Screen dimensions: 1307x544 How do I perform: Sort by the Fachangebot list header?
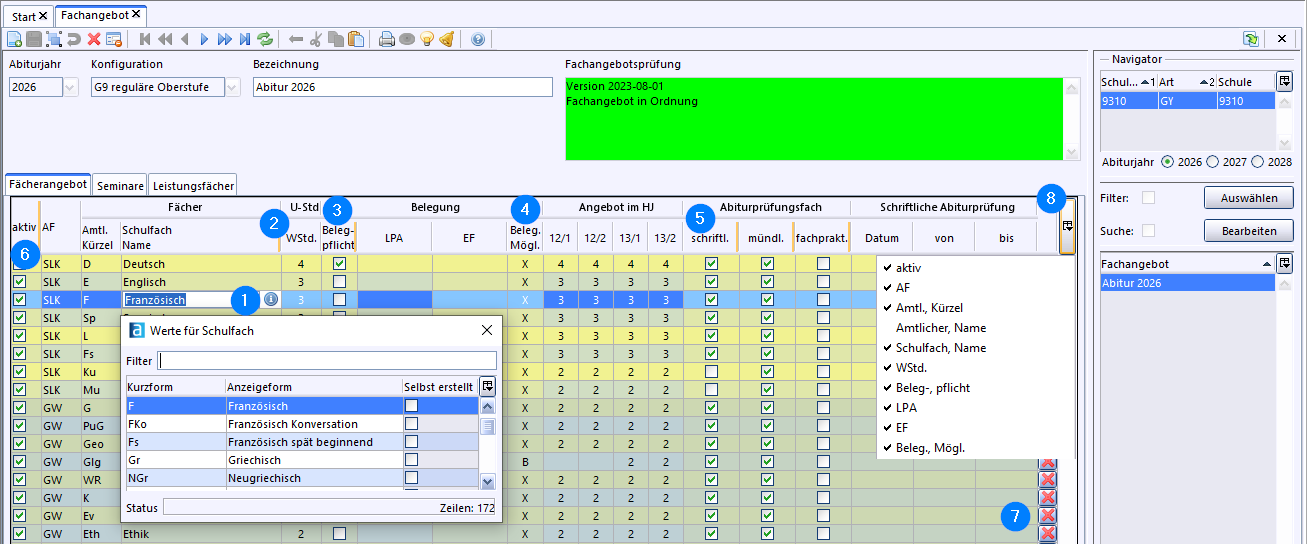coord(1188,264)
